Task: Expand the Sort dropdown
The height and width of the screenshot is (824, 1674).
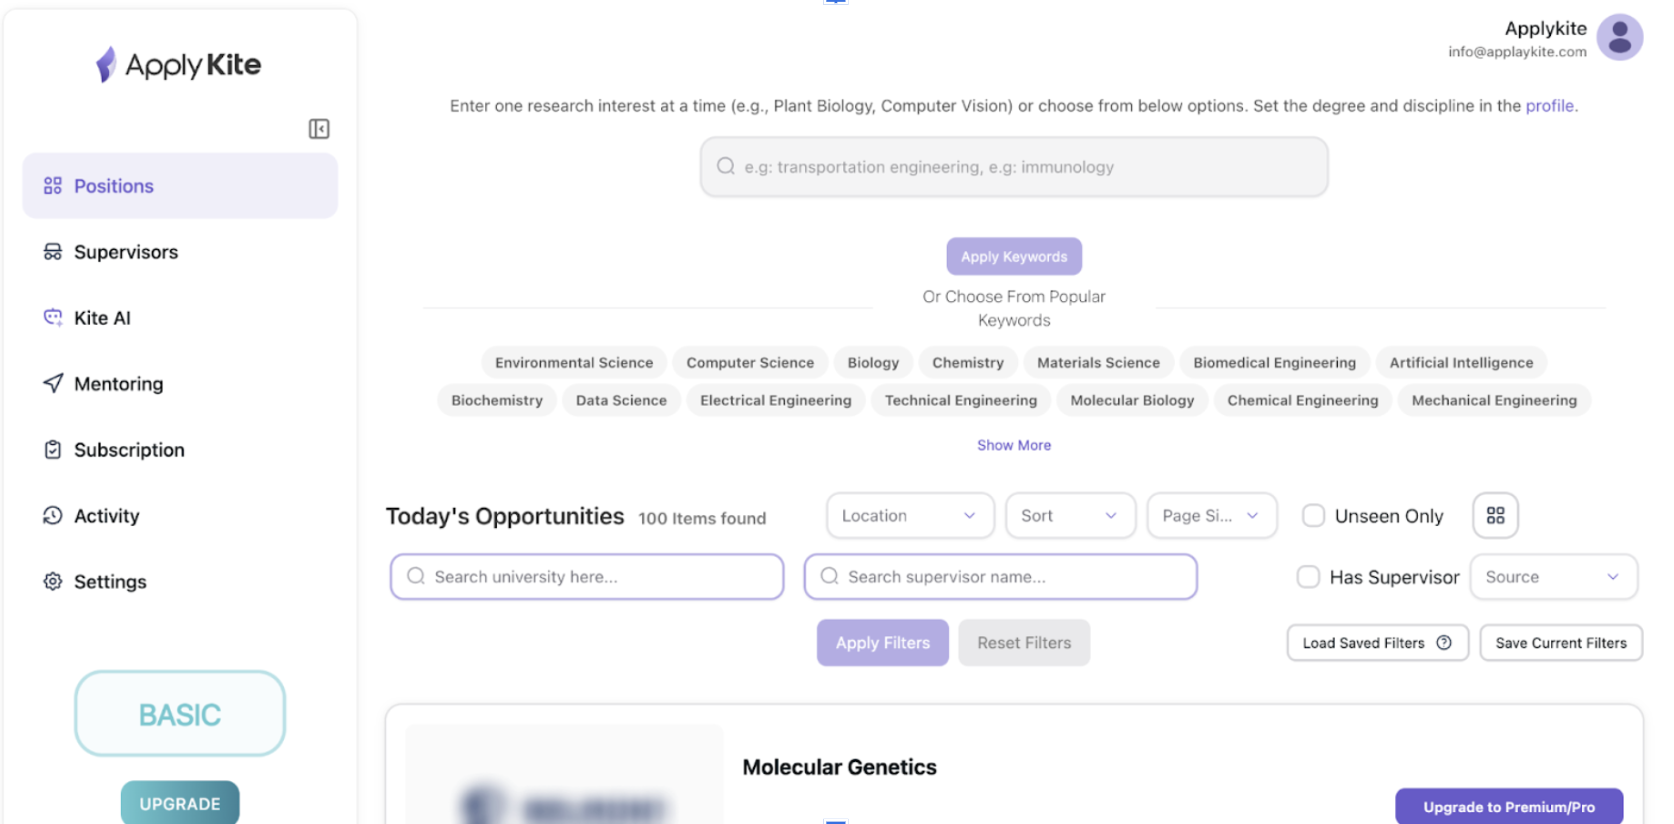Action: click(x=1070, y=516)
